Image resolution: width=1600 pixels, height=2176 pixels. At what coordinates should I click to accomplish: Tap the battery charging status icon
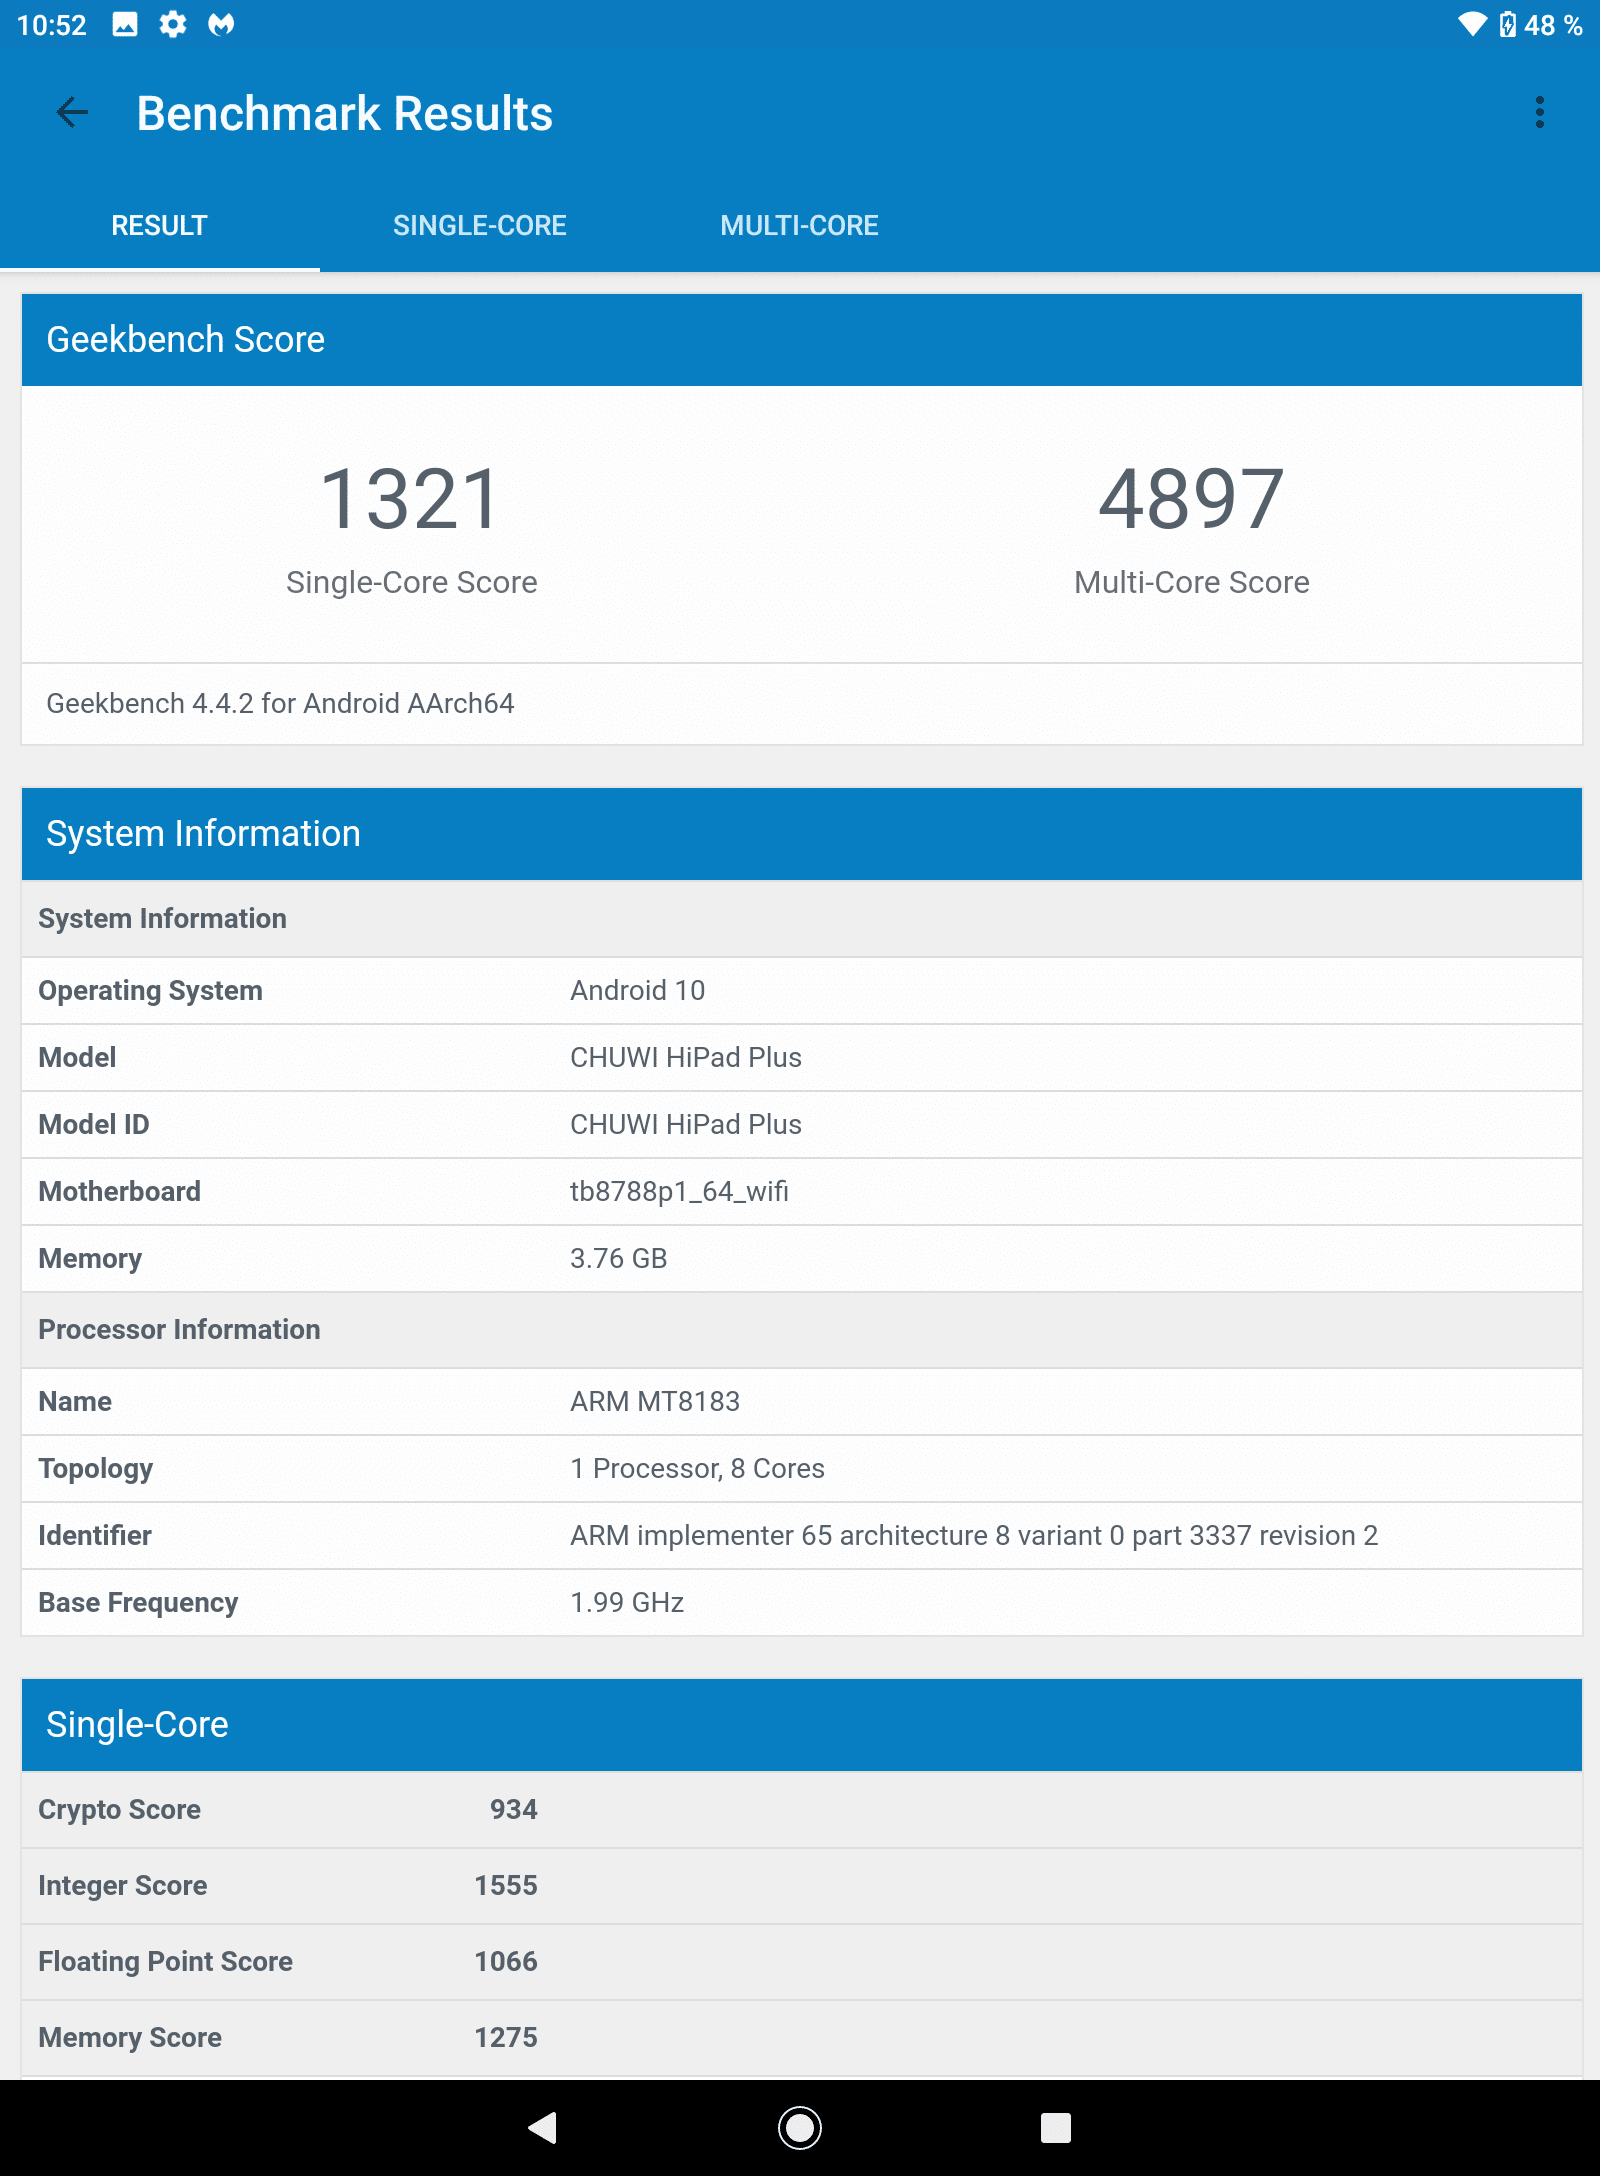click(1508, 24)
